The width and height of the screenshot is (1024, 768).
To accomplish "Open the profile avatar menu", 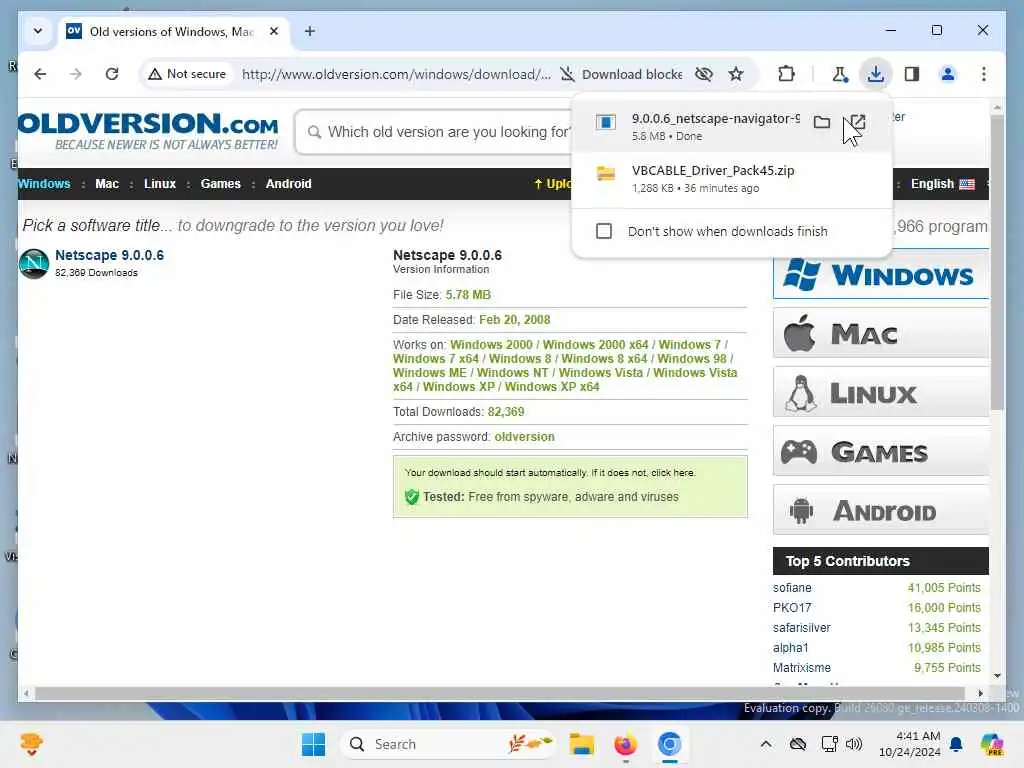I will coord(948,74).
